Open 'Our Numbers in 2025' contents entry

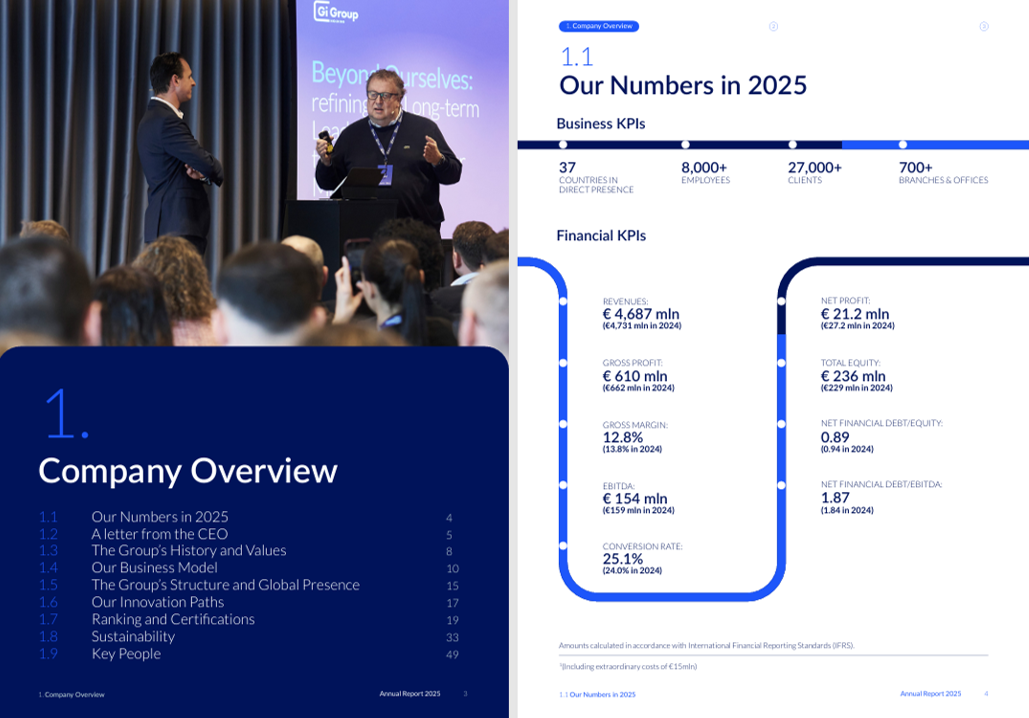(160, 517)
